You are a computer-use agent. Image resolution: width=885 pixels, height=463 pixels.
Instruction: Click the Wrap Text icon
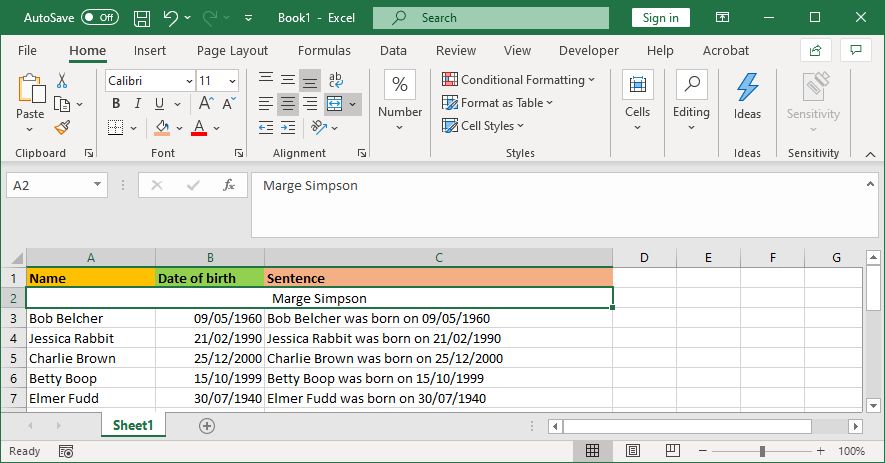[335, 80]
